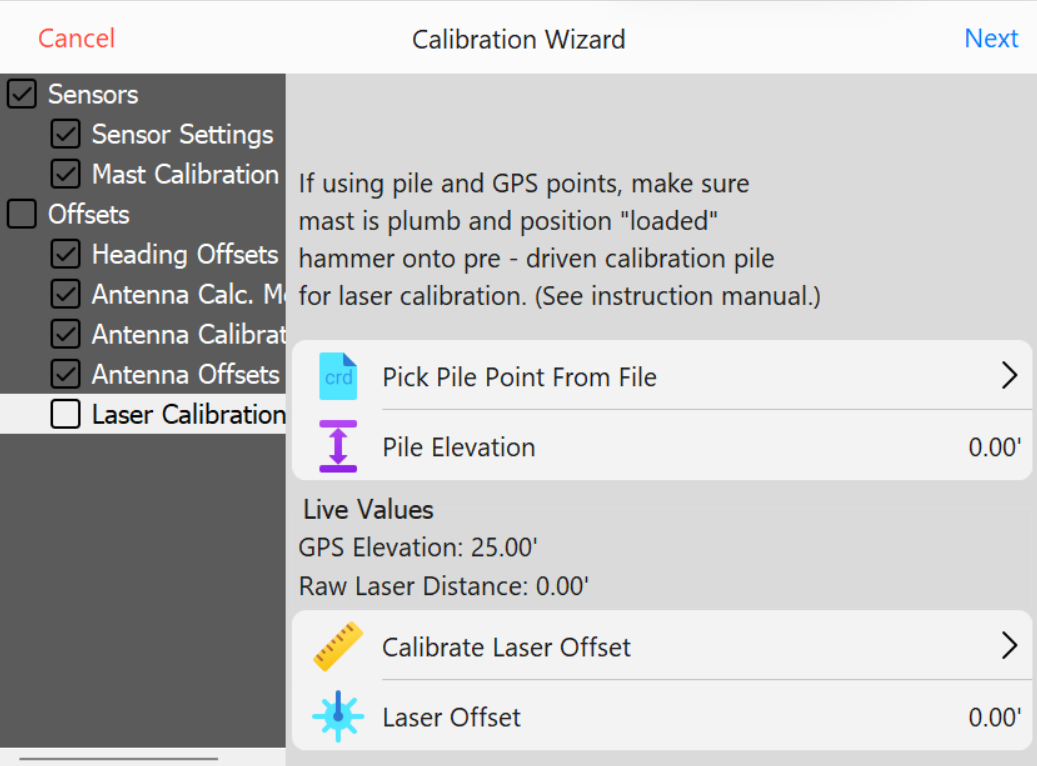Image resolution: width=1037 pixels, height=766 pixels.
Task: Edit the Laser Offset value
Action: point(994,717)
